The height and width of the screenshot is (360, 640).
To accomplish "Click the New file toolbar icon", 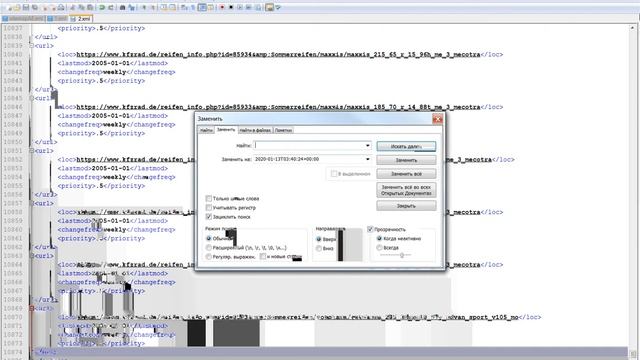I will pos(9,7).
